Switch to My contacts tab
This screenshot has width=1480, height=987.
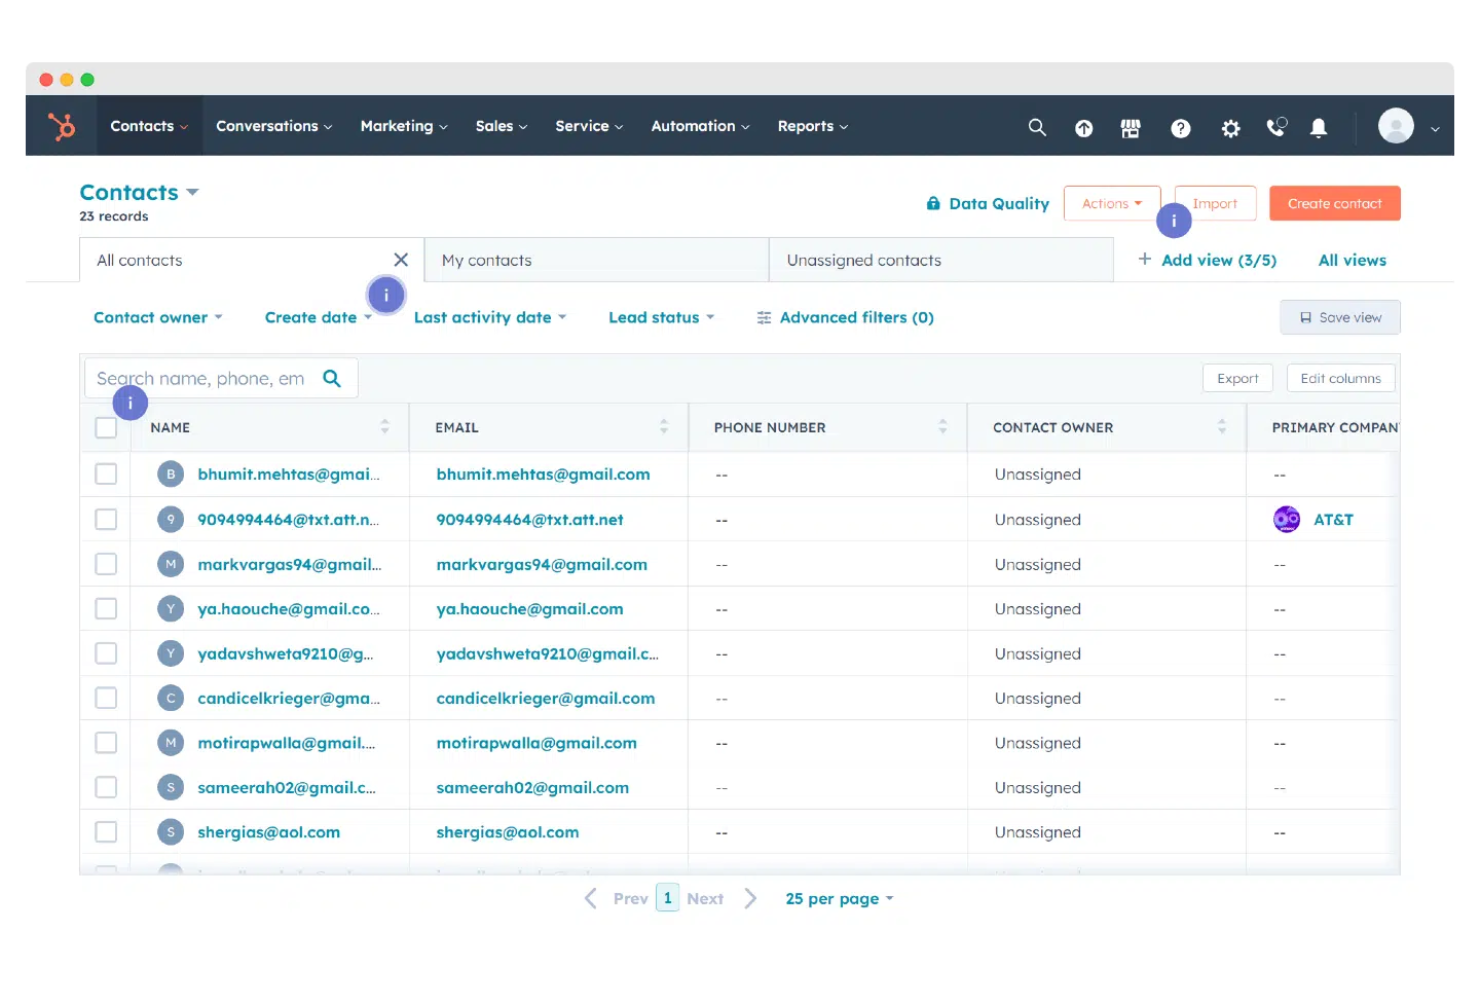point(596,260)
